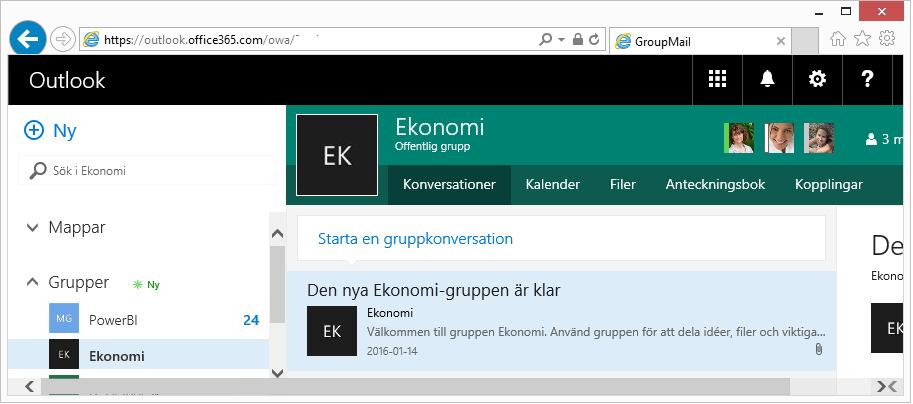913x404 pixels.
Task: Click the Sök i Ekonomi search field
Action: pyautogui.click(x=147, y=171)
